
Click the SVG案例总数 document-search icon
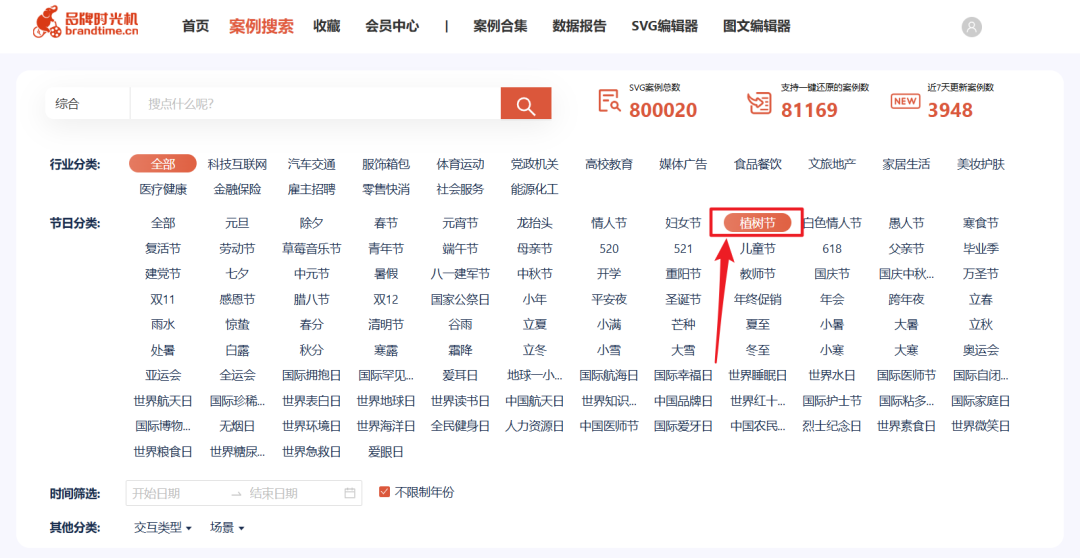(610, 102)
